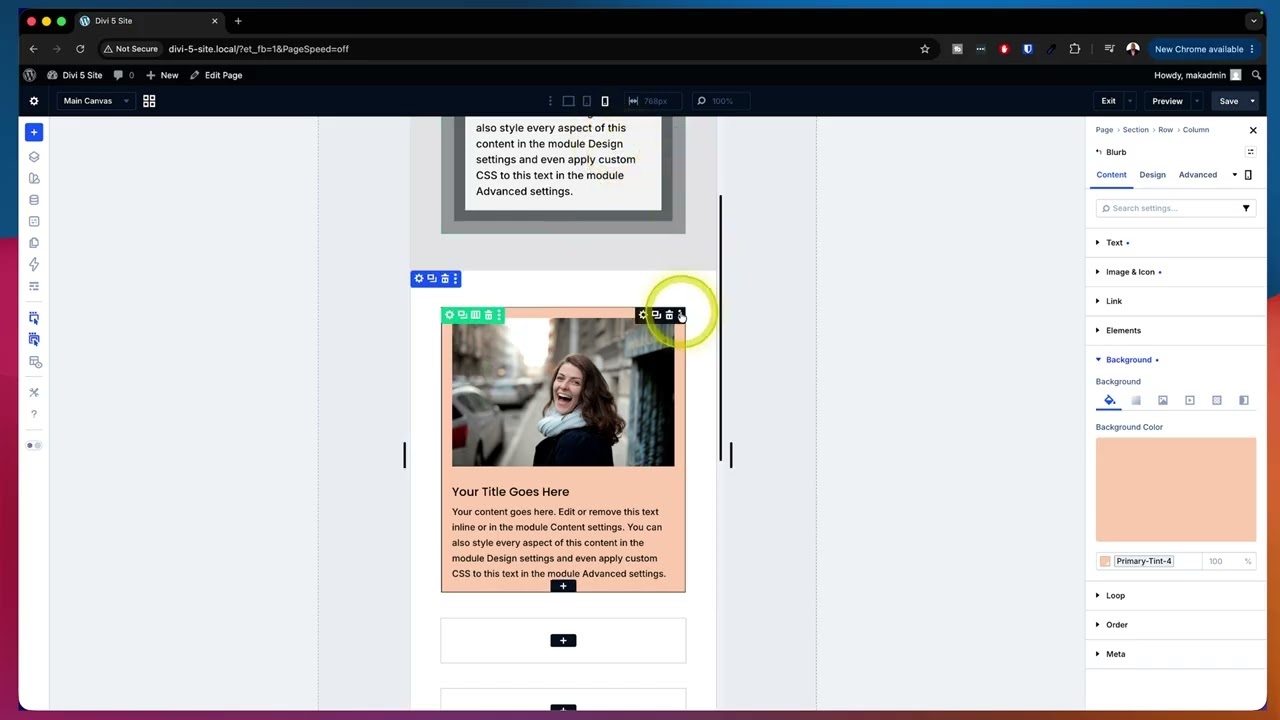This screenshot has height=720, width=1280.
Task: Add row with plus in empty box
Action: 563,641
